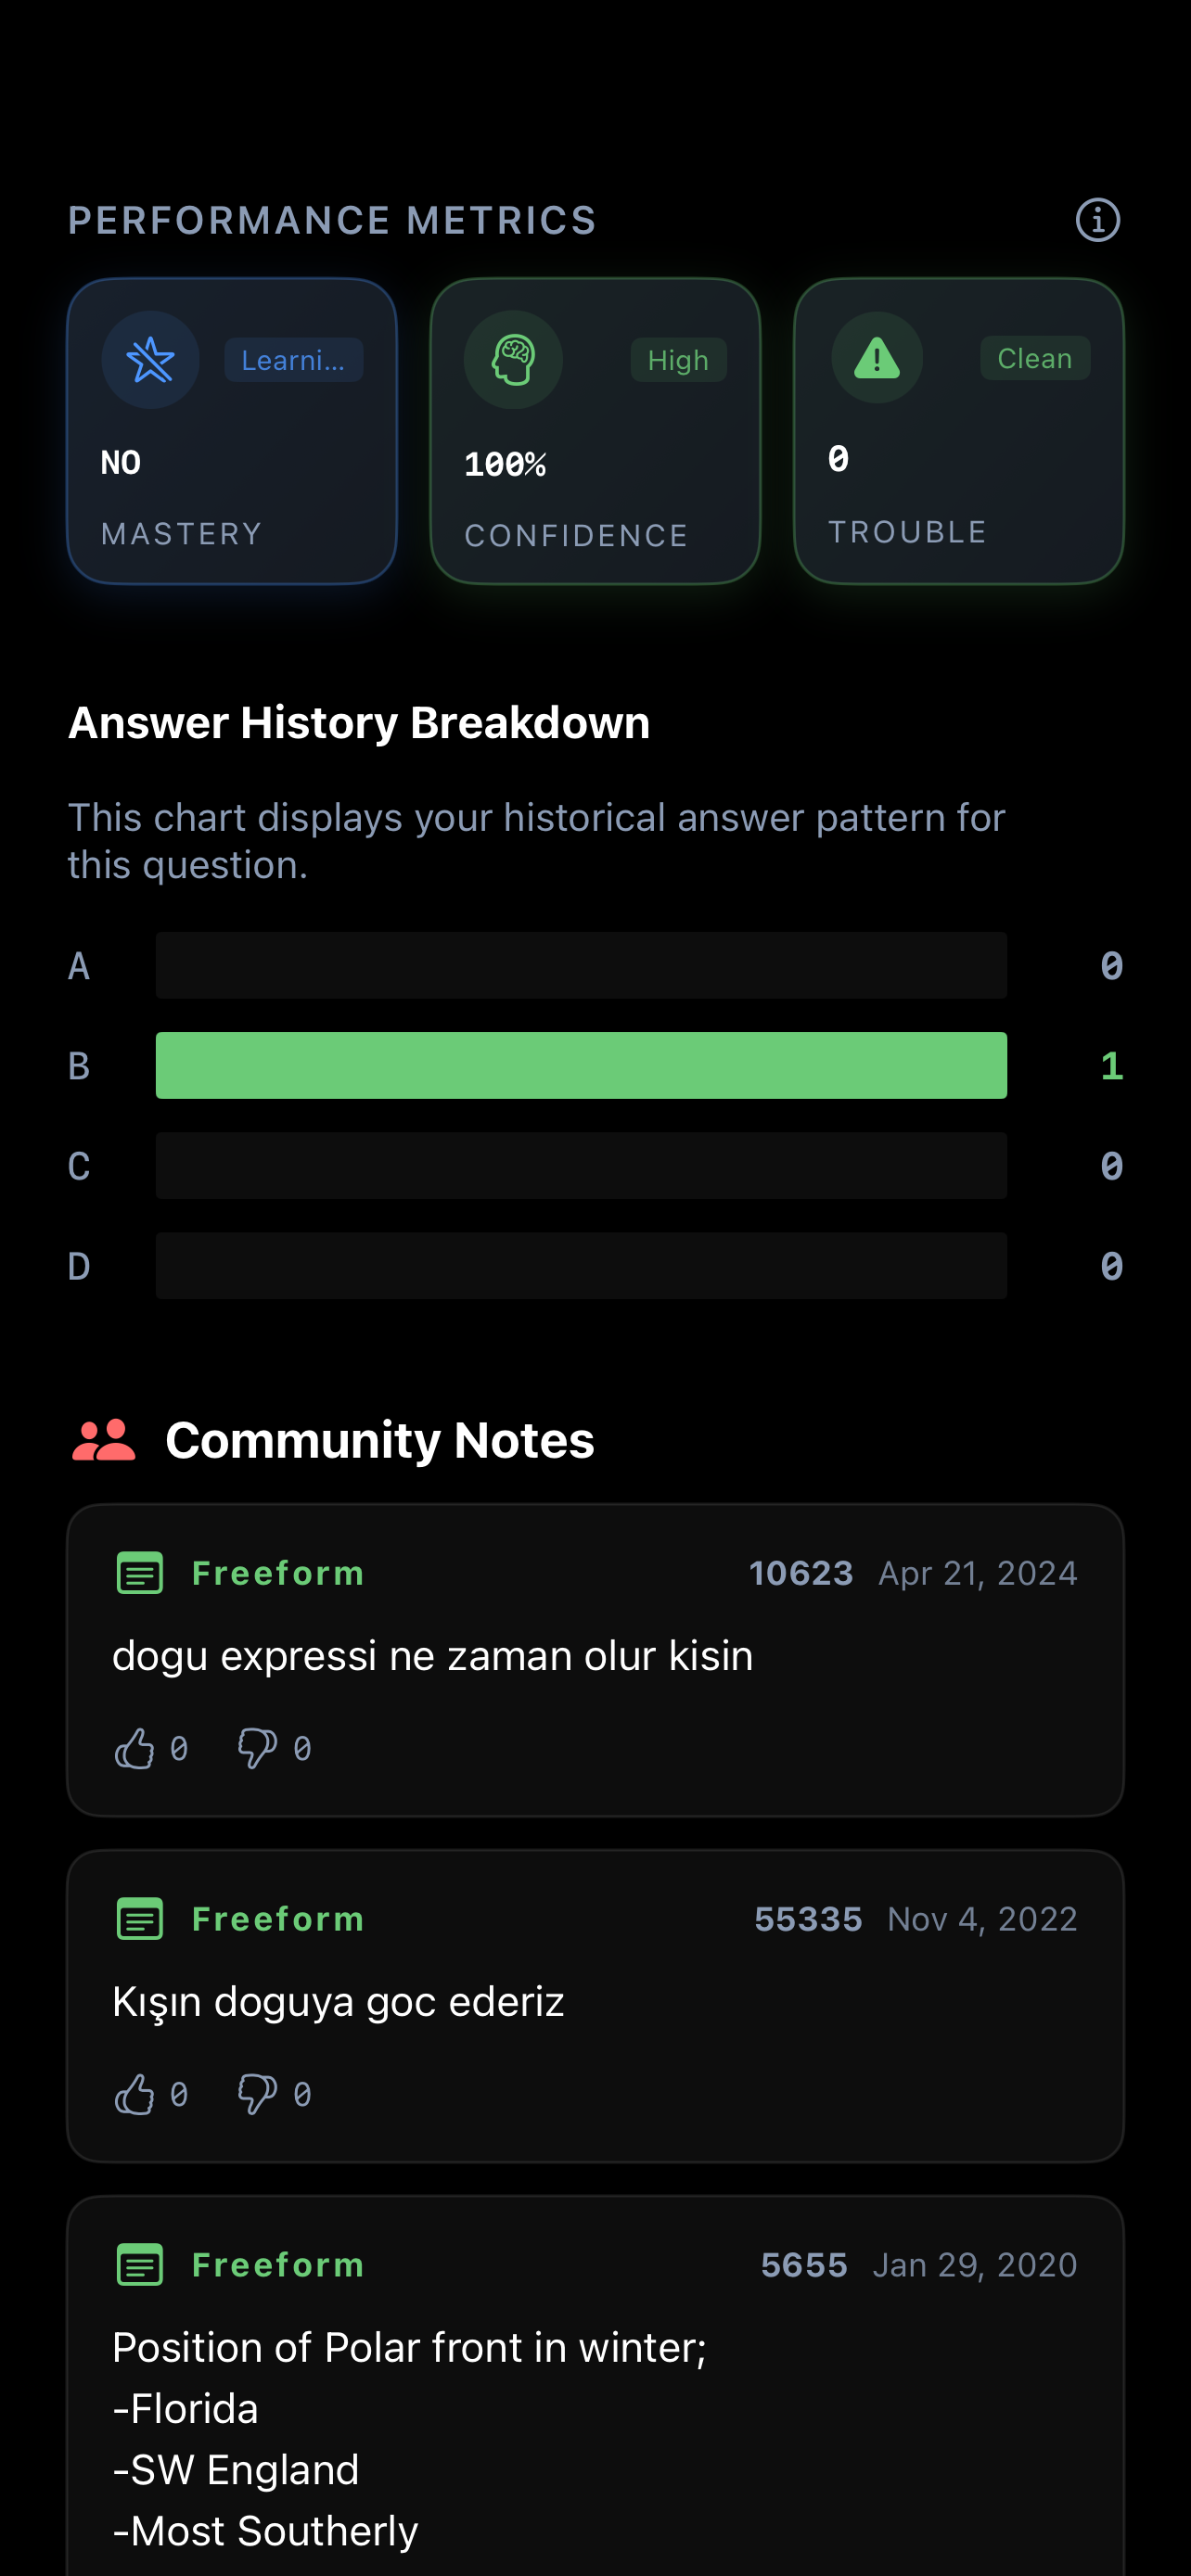The image size is (1191, 2576).
Task: Toggle thumbs up on the Kışın doguya note
Action: [135, 2094]
